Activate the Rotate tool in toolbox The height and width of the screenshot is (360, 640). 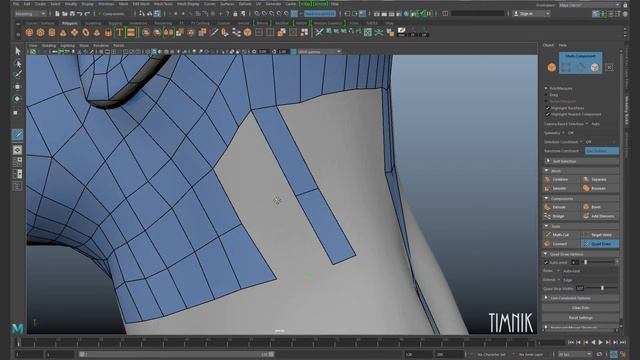tap(18, 99)
